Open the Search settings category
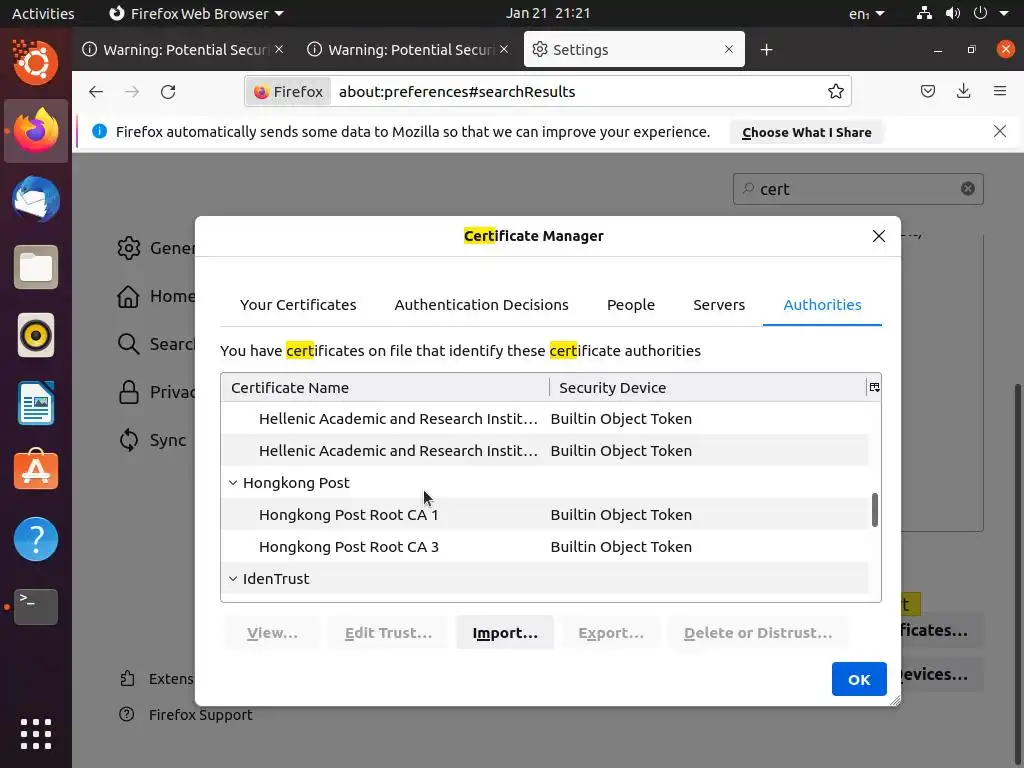The height and width of the screenshot is (768, 1024). [156, 344]
